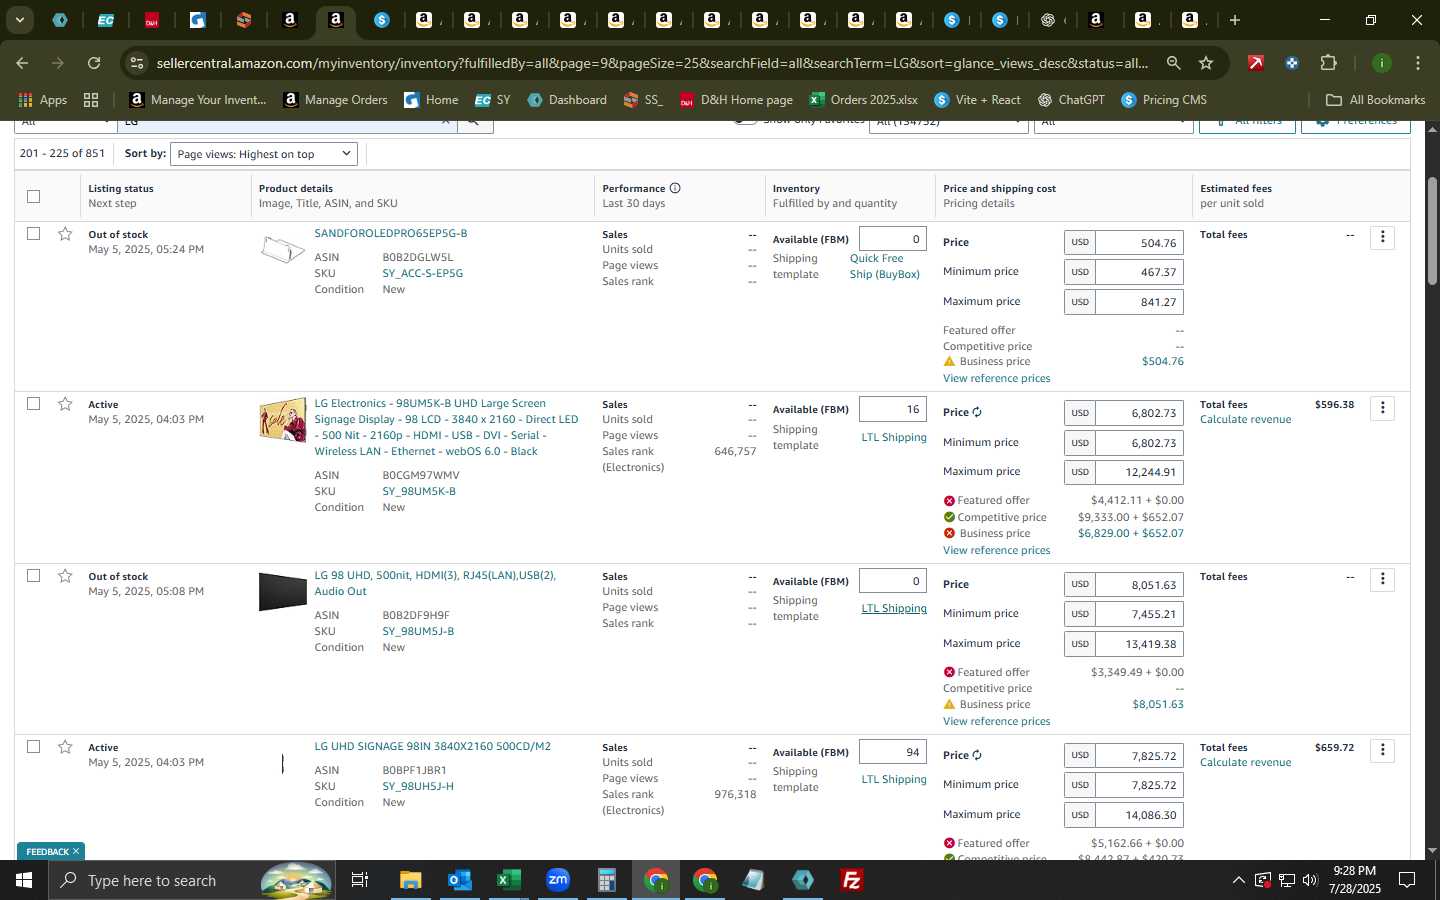Image resolution: width=1440 pixels, height=900 pixels.
Task: Open the Pricing CMS bookmark
Action: [1164, 100]
